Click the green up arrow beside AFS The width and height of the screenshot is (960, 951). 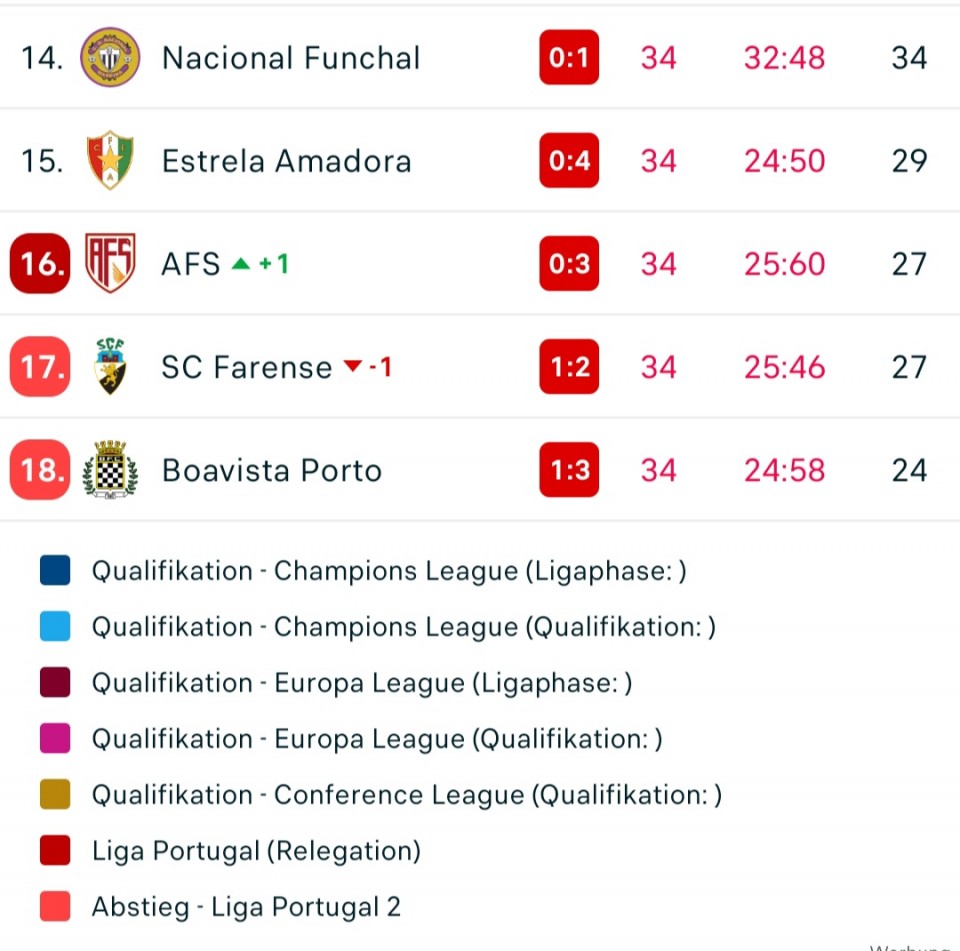pos(241,264)
